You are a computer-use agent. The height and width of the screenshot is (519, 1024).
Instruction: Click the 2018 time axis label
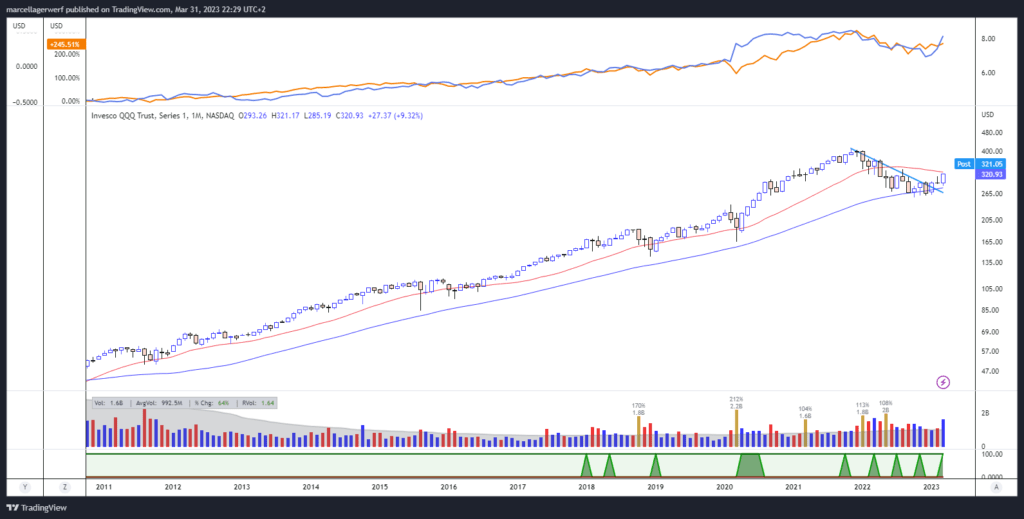click(586, 487)
